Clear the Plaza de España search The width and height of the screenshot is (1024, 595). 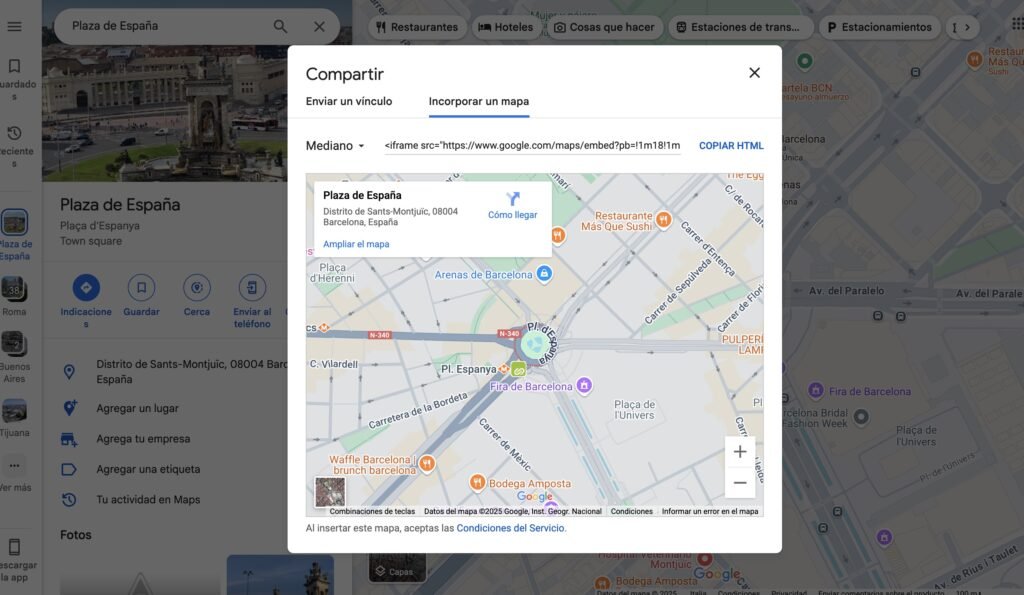click(319, 26)
